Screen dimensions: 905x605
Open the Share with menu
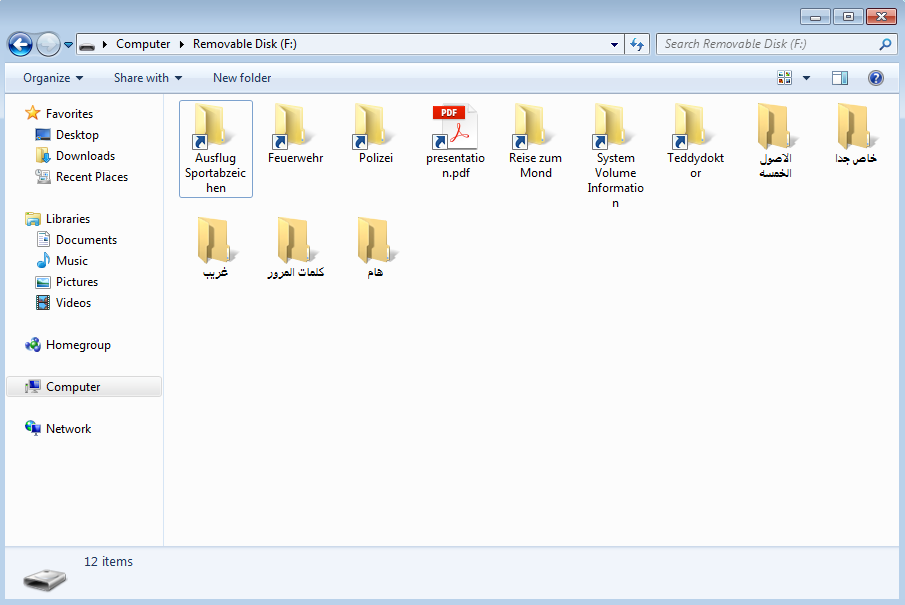(147, 78)
